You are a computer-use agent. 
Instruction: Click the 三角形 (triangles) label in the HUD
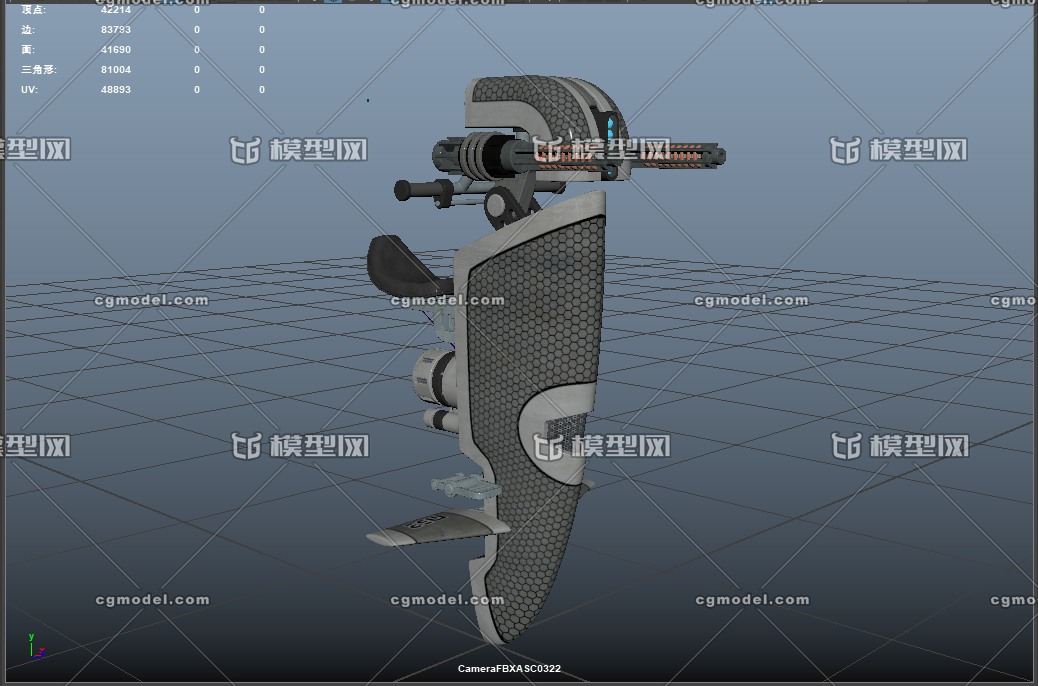pos(38,70)
